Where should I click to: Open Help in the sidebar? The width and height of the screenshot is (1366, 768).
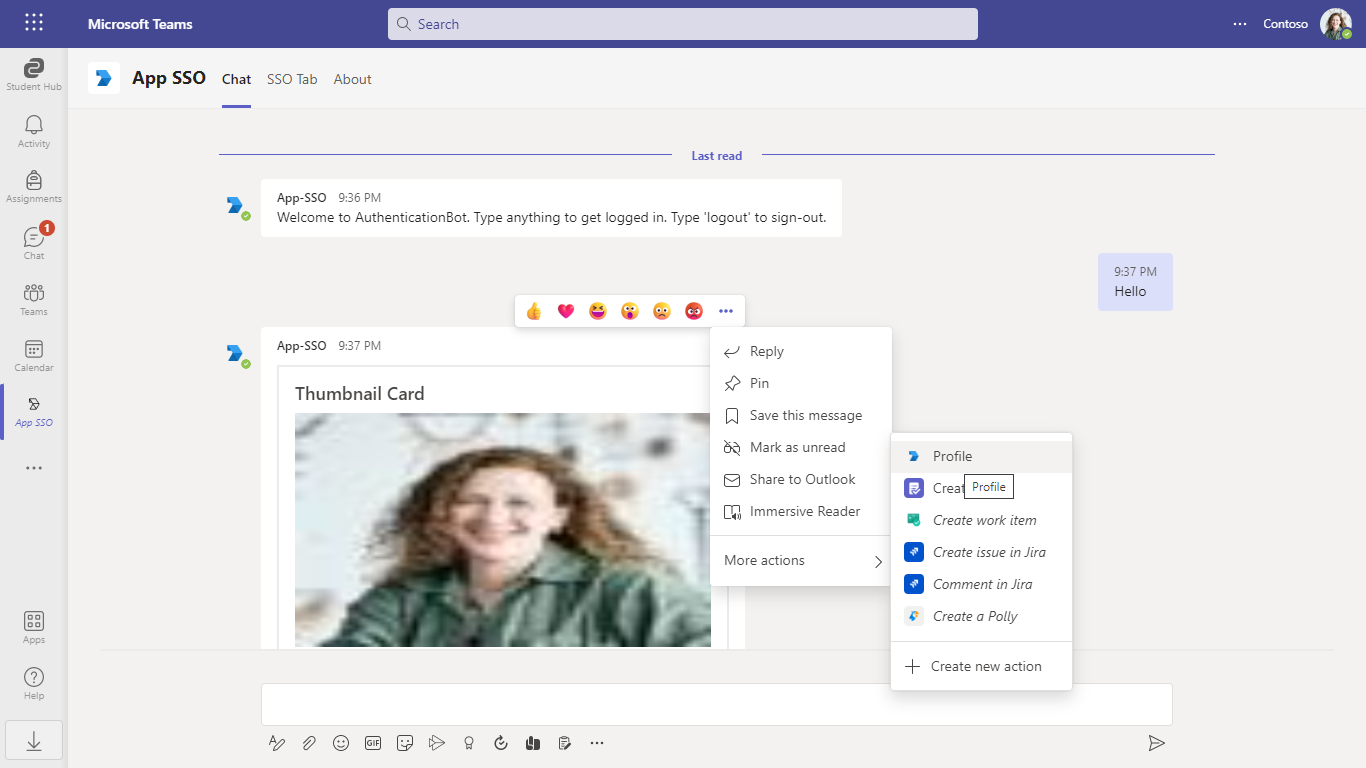pos(34,683)
